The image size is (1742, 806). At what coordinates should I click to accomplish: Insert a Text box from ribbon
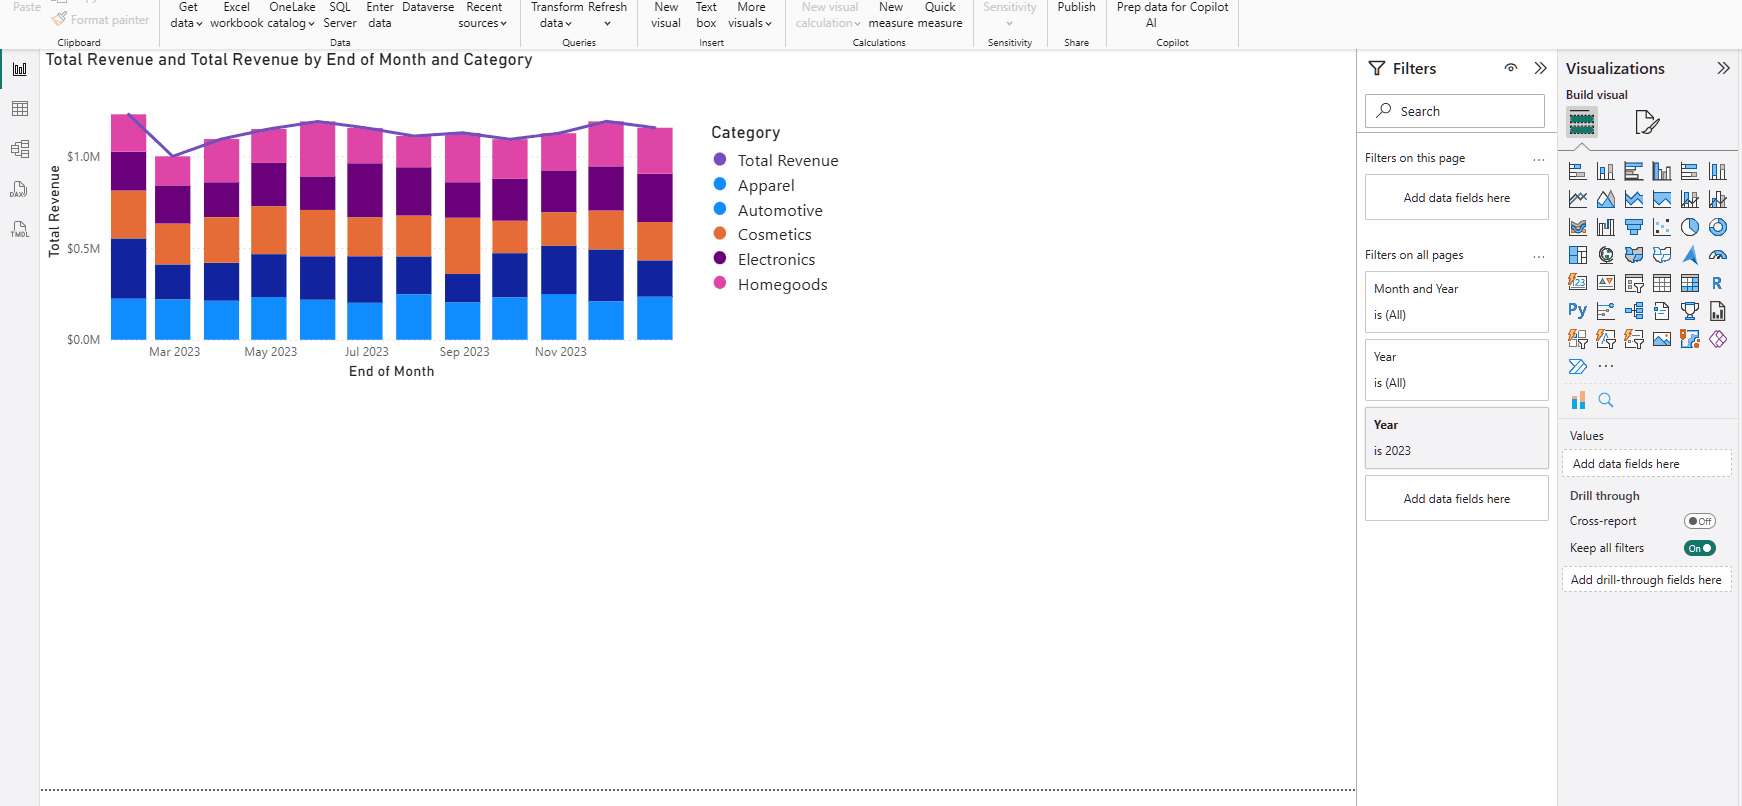pyautogui.click(x=706, y=15)
